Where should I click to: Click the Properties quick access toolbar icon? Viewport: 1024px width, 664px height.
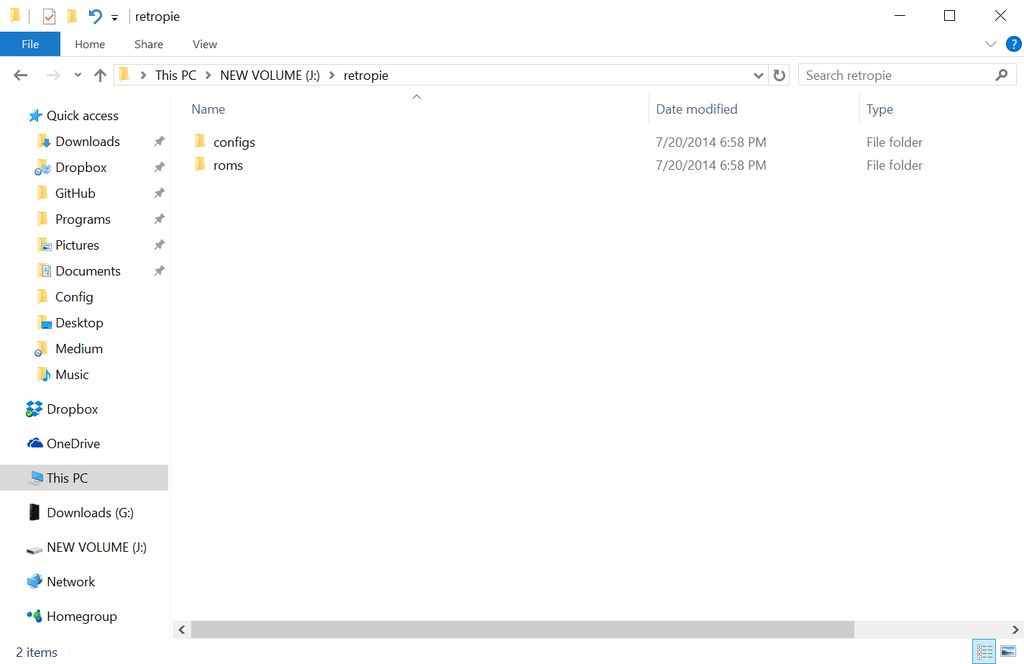coord(49,16)
